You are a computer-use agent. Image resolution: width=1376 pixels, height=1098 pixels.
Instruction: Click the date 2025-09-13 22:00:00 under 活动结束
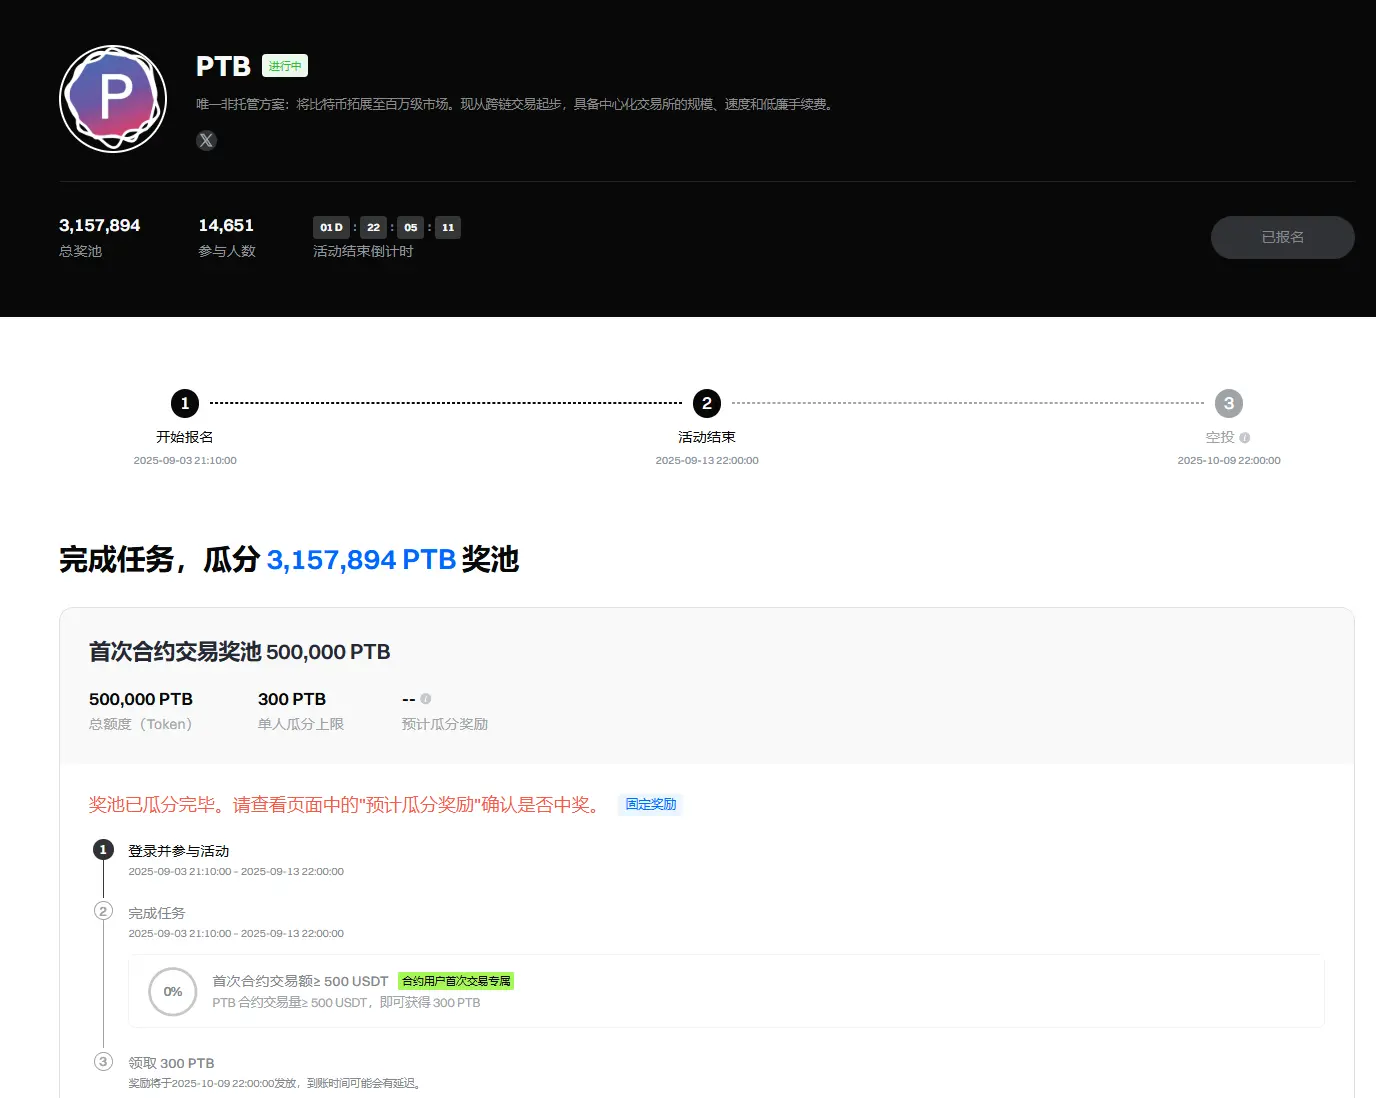[x=707, y=460]
